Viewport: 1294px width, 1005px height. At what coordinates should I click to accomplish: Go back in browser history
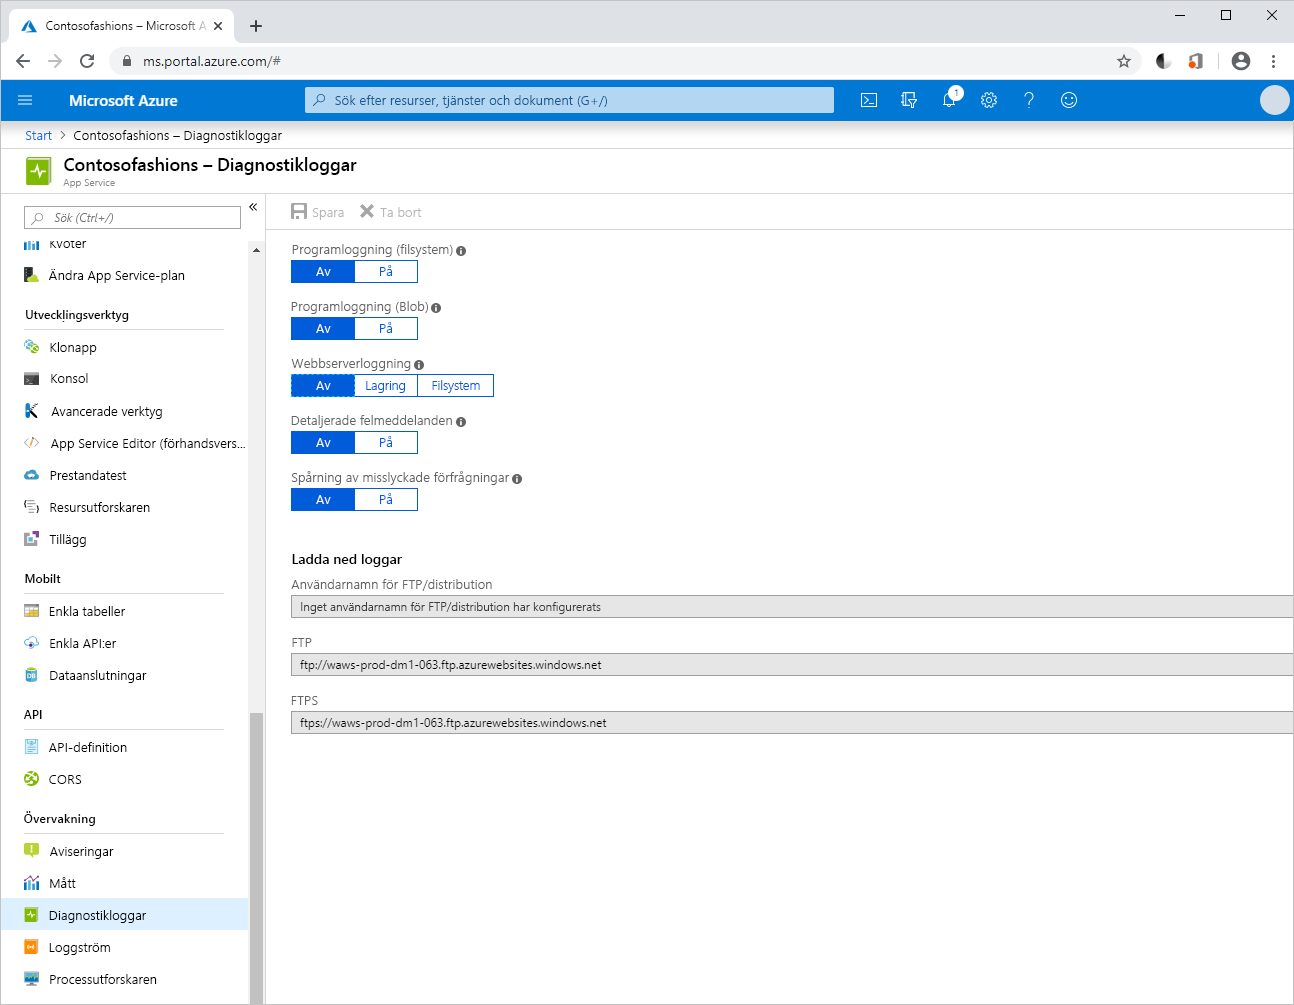tap(23, 61)
